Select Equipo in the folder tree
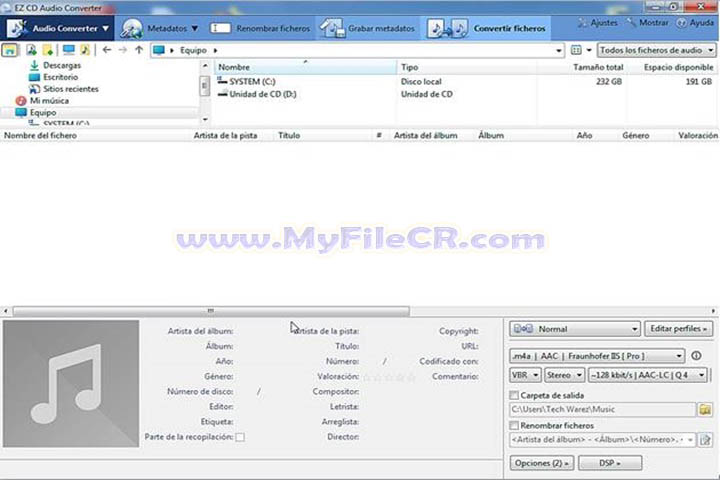Screen dimensions: 720x480 pos(43,113)
